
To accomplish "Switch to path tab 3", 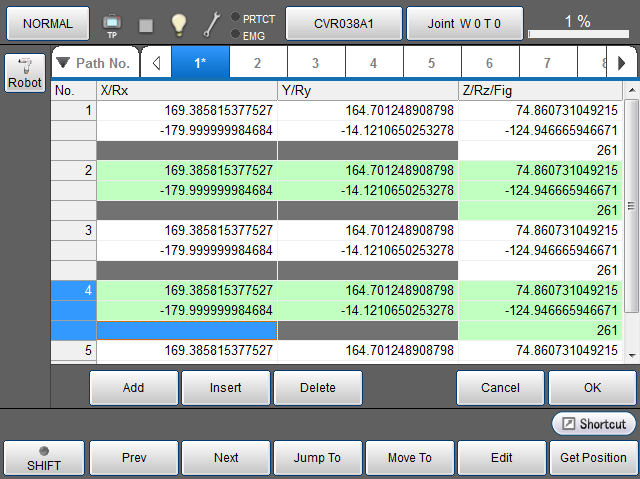I will tap(315, 63).
